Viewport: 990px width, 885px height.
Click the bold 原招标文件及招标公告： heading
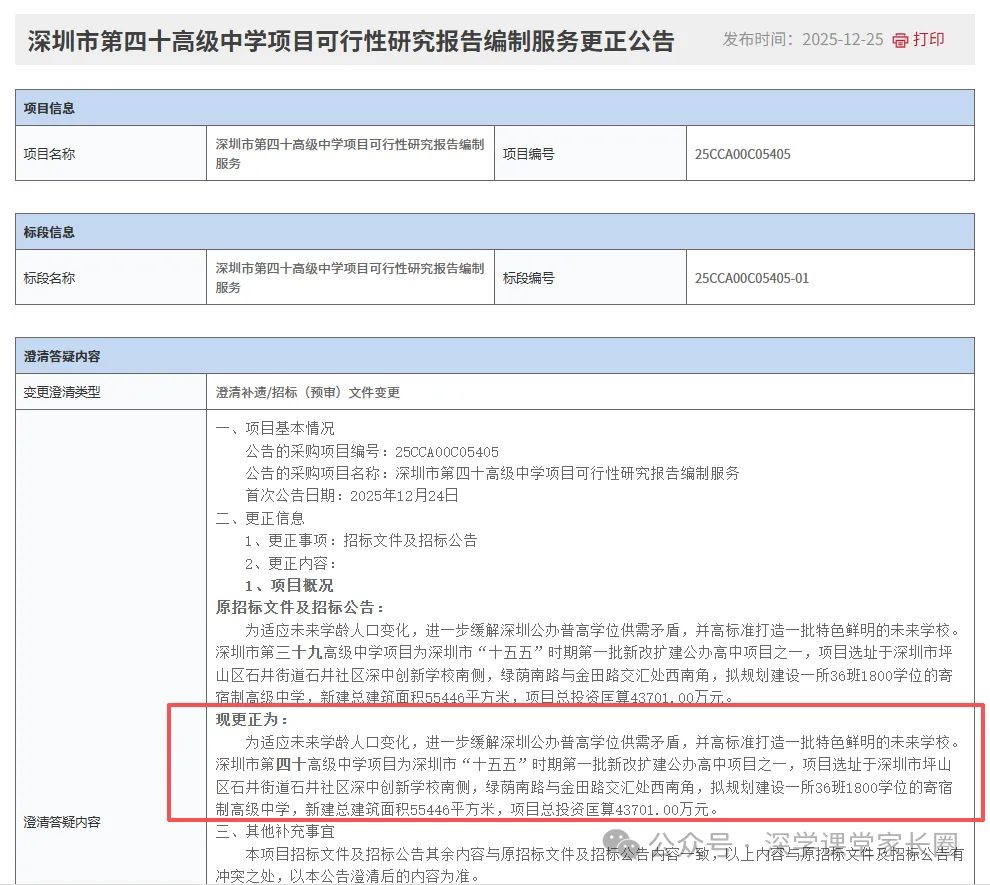coord(300,607)
